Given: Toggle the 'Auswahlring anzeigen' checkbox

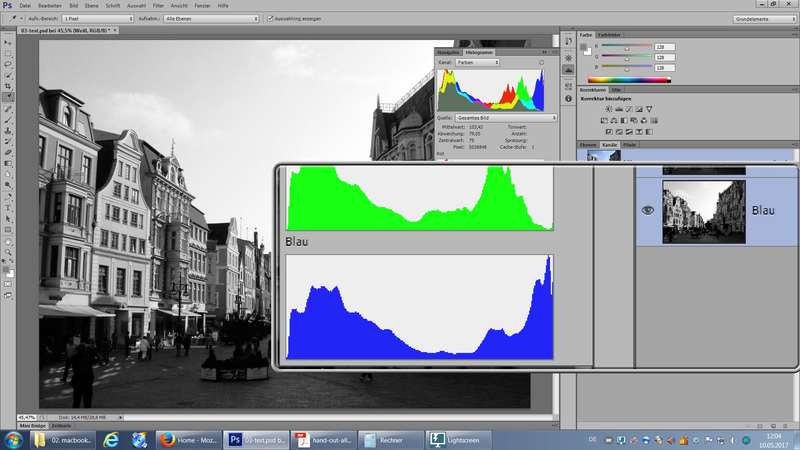Looking at the screenshot, I should click(x=272, y=18).
